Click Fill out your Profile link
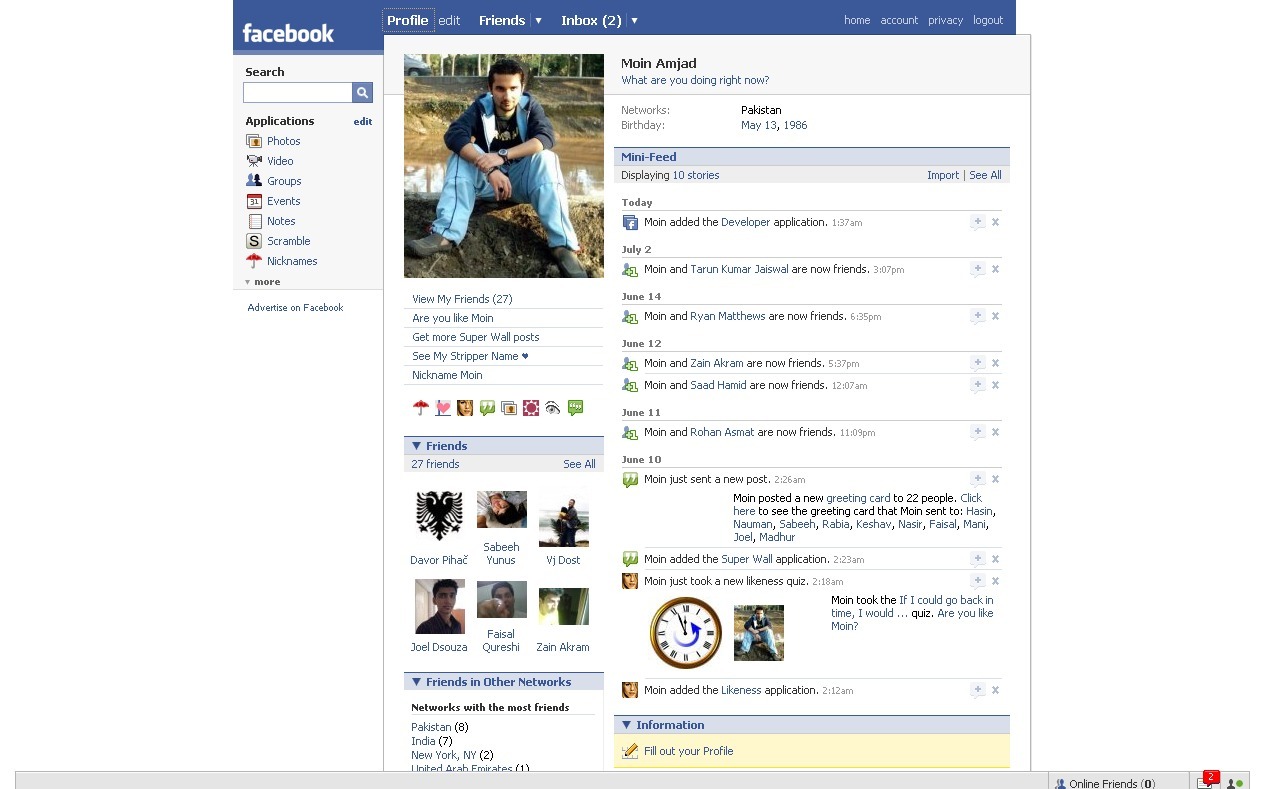The image size is (1265, 789). [689, 751]
